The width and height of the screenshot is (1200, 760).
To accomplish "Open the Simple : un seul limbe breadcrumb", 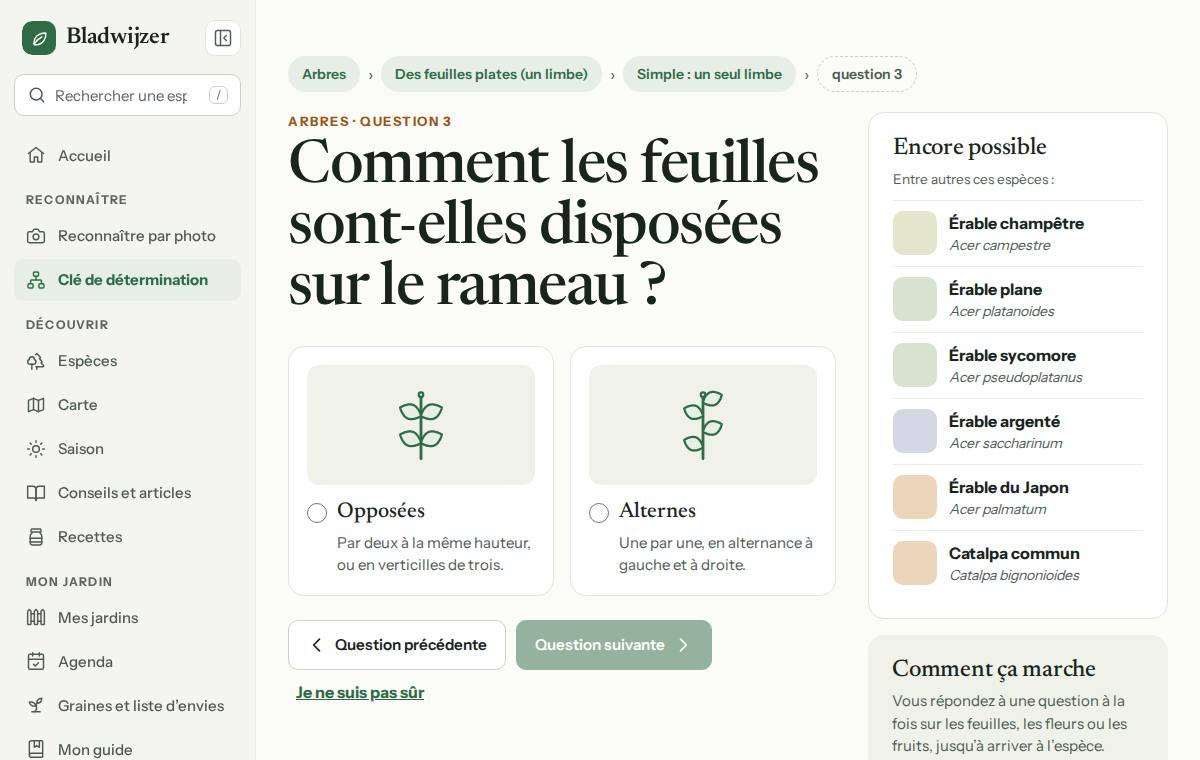I will point(709,74).
